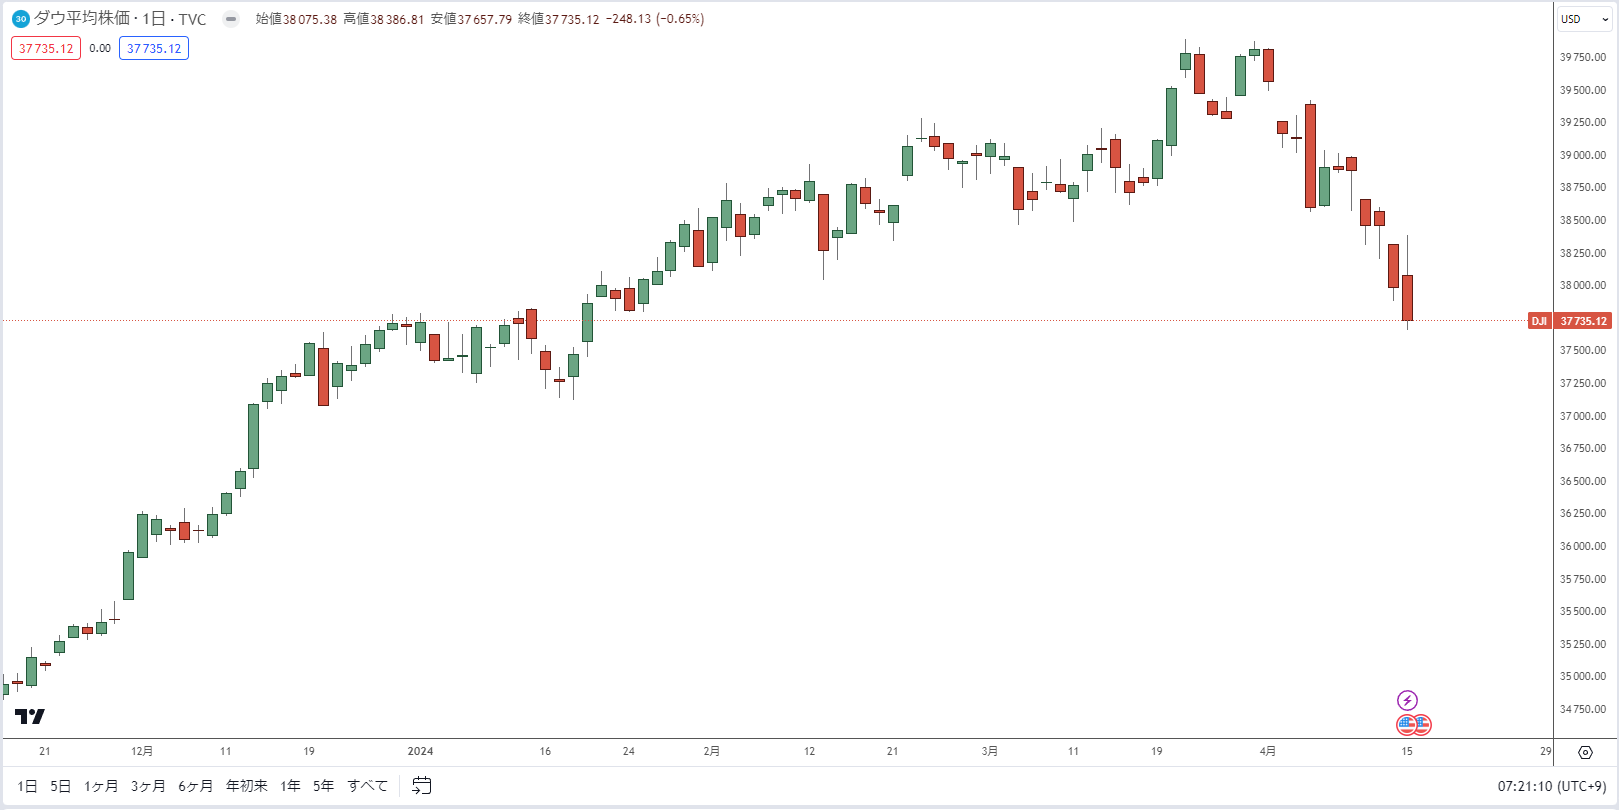The height and width of the screenshot is (810, 1619).
Task: Click the TradingView logo icon
Action: click(x=30, y=716)
